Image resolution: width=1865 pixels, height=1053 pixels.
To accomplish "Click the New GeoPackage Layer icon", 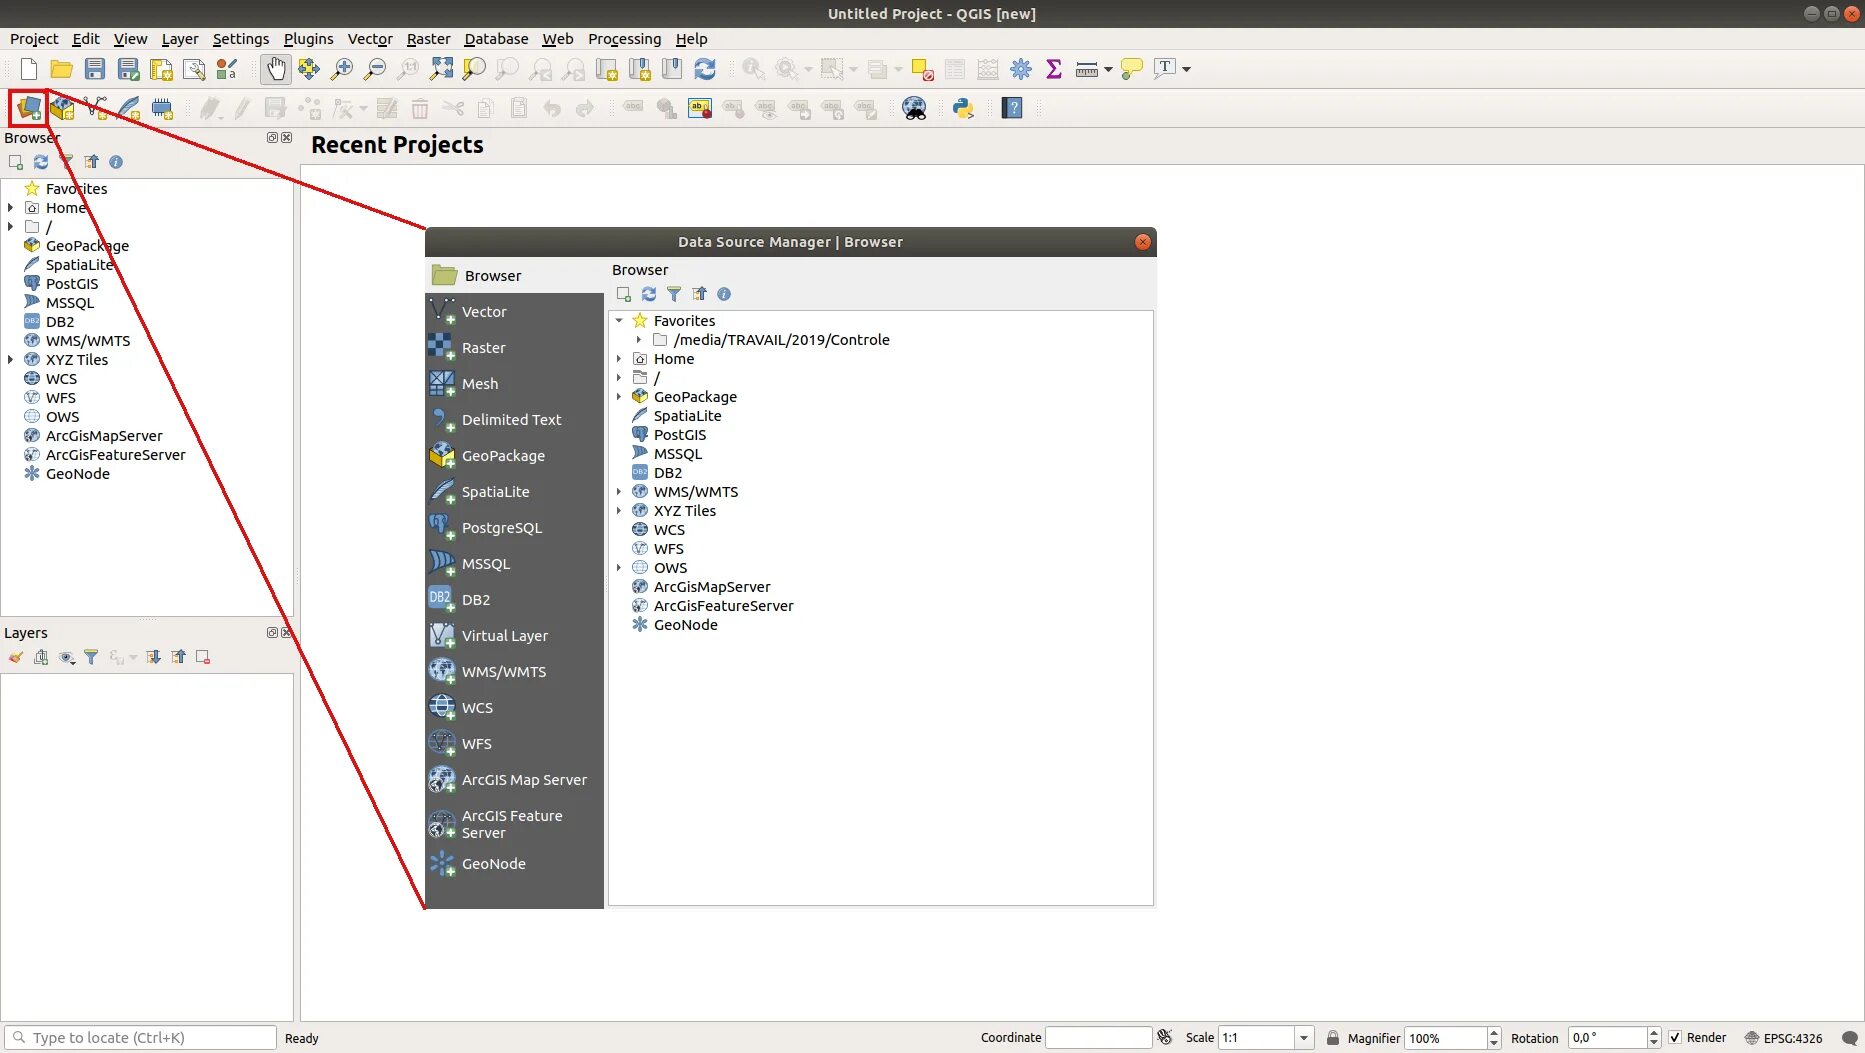I will coord(62,108).
